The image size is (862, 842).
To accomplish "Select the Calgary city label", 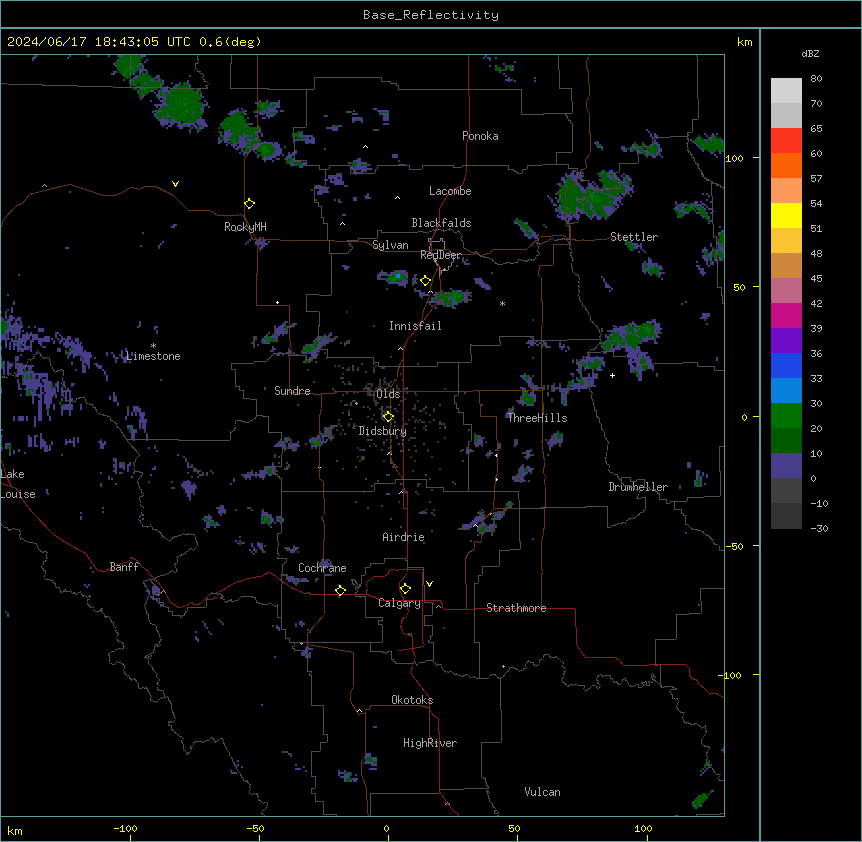I will [x=400, y=603].
